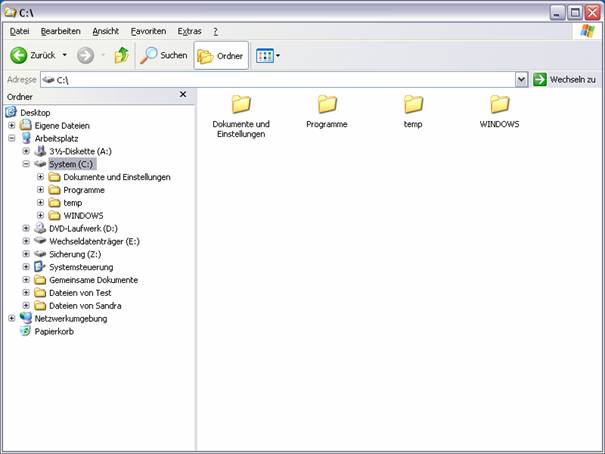
Task: Select the Systemsteuerung control panel icon
Action: pos(40,267)
